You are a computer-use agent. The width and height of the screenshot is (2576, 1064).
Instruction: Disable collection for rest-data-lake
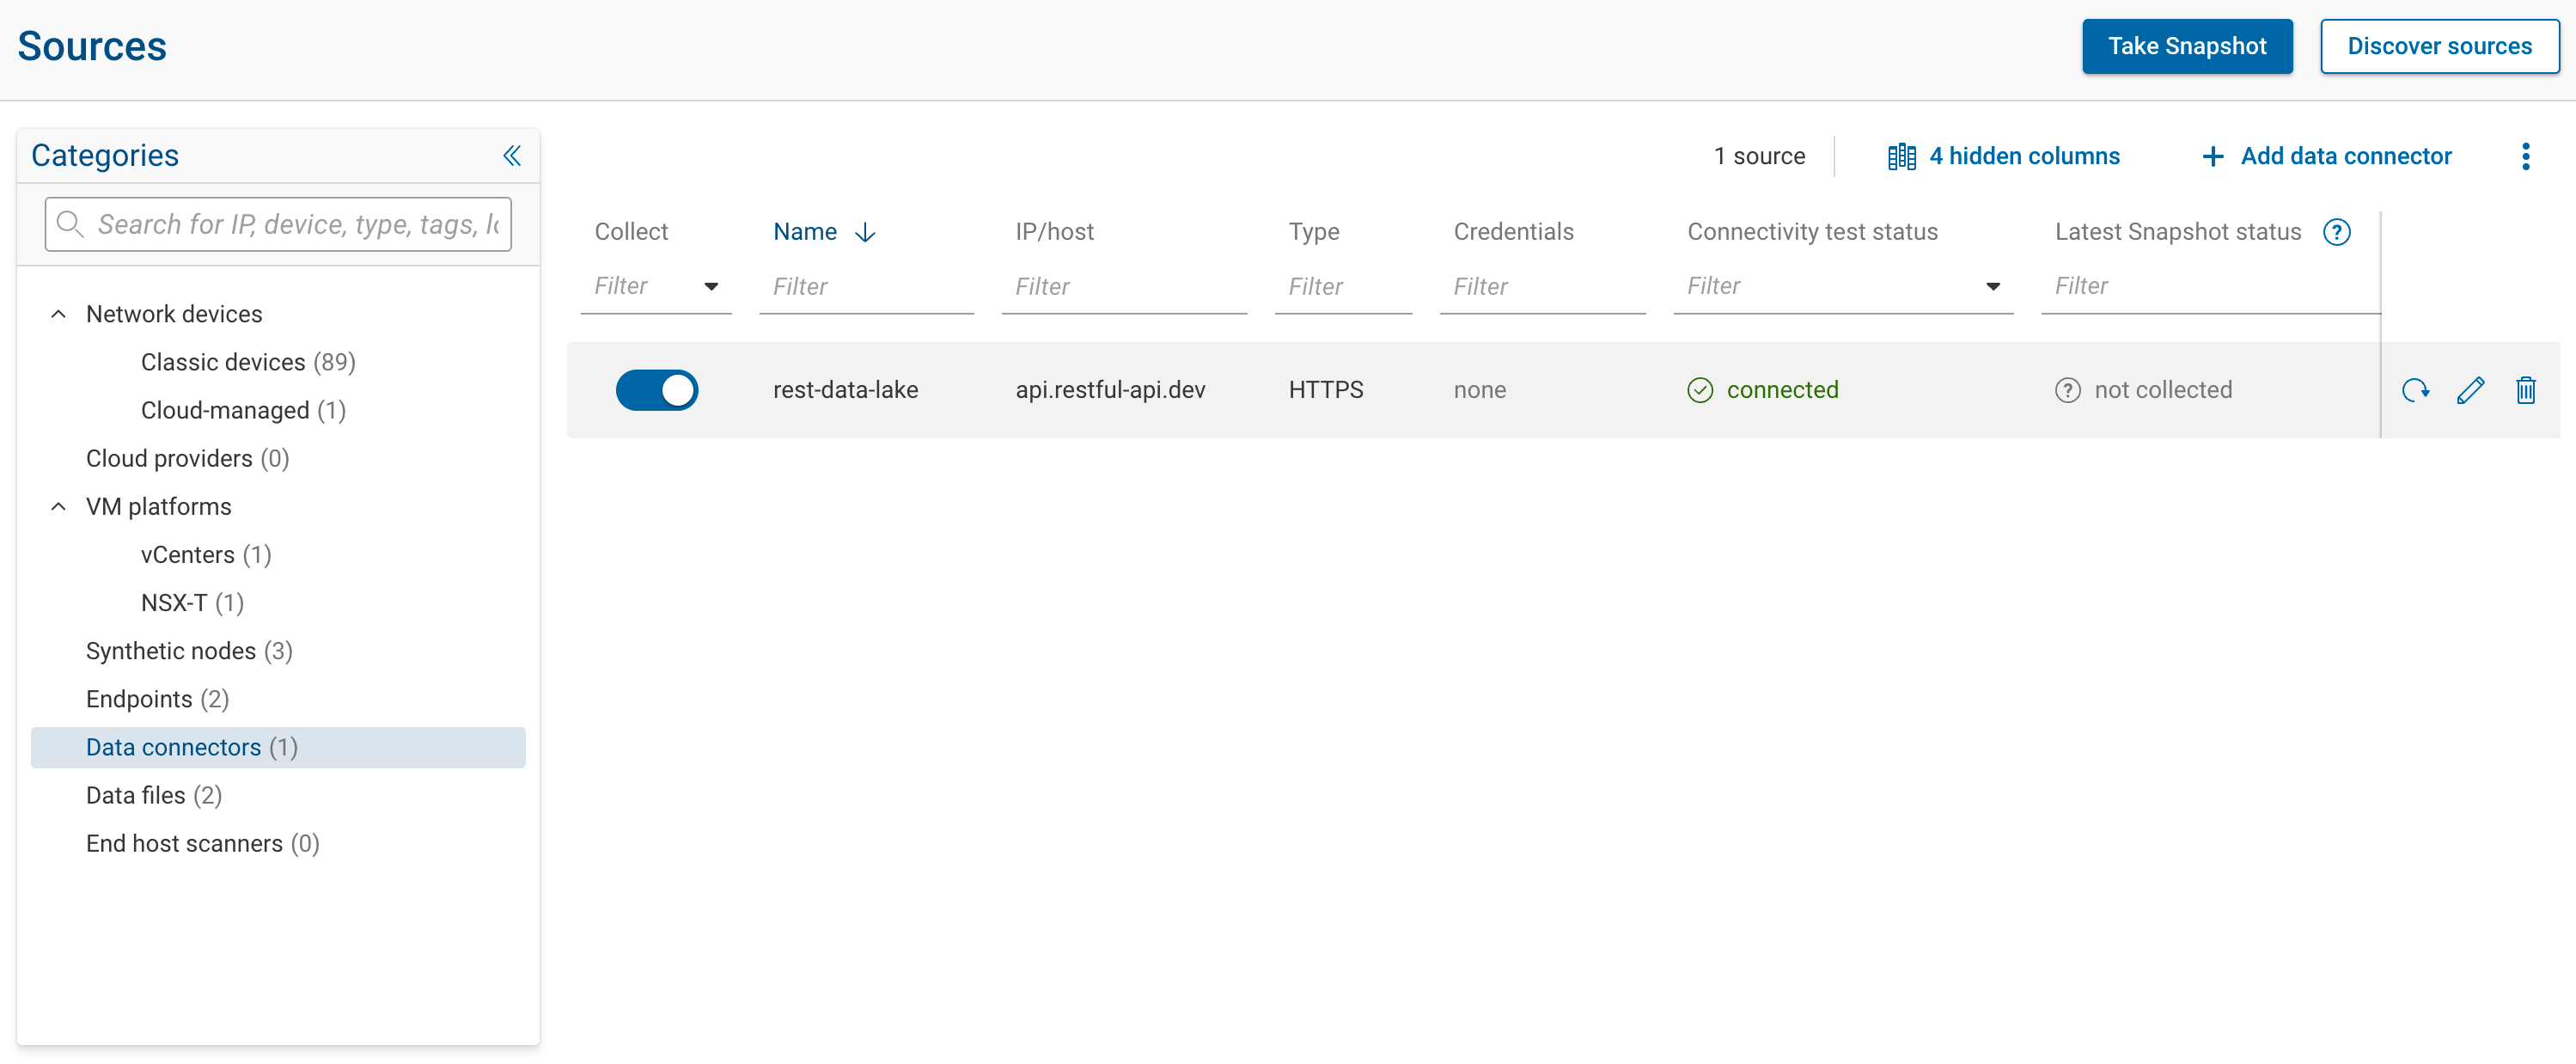pos(657,390)
